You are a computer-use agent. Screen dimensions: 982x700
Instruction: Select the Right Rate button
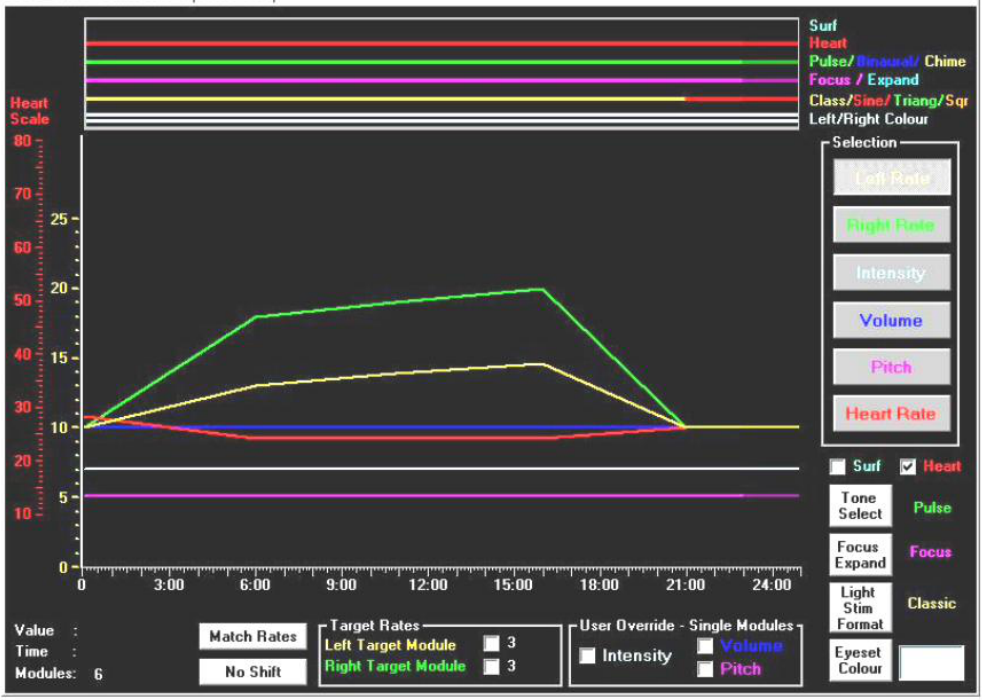(x=892, y=225)
